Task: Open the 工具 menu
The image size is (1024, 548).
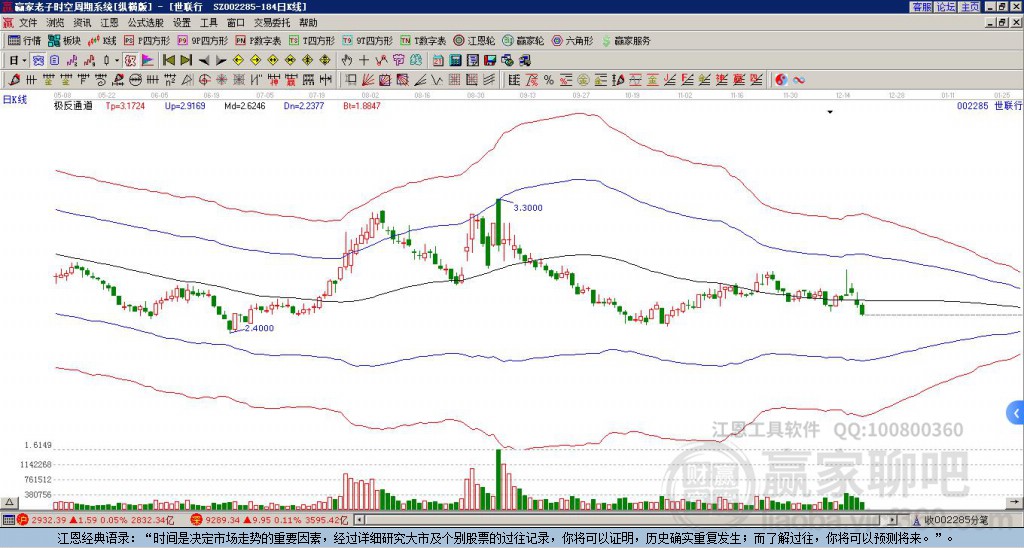Action: 209,23
